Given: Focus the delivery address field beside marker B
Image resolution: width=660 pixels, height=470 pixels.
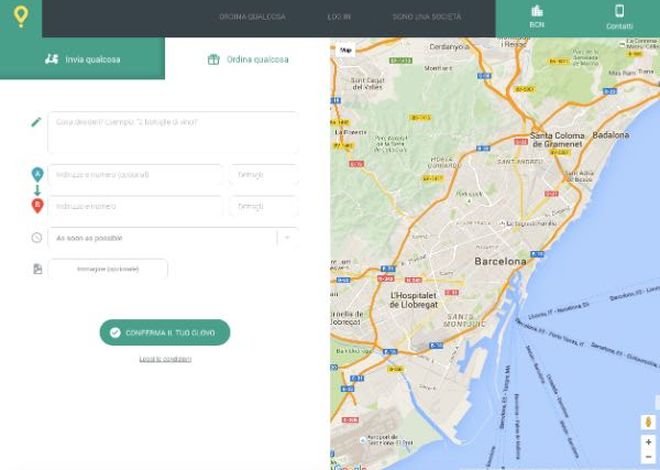Looking at the screenshot, I should [x=135, y=206].
